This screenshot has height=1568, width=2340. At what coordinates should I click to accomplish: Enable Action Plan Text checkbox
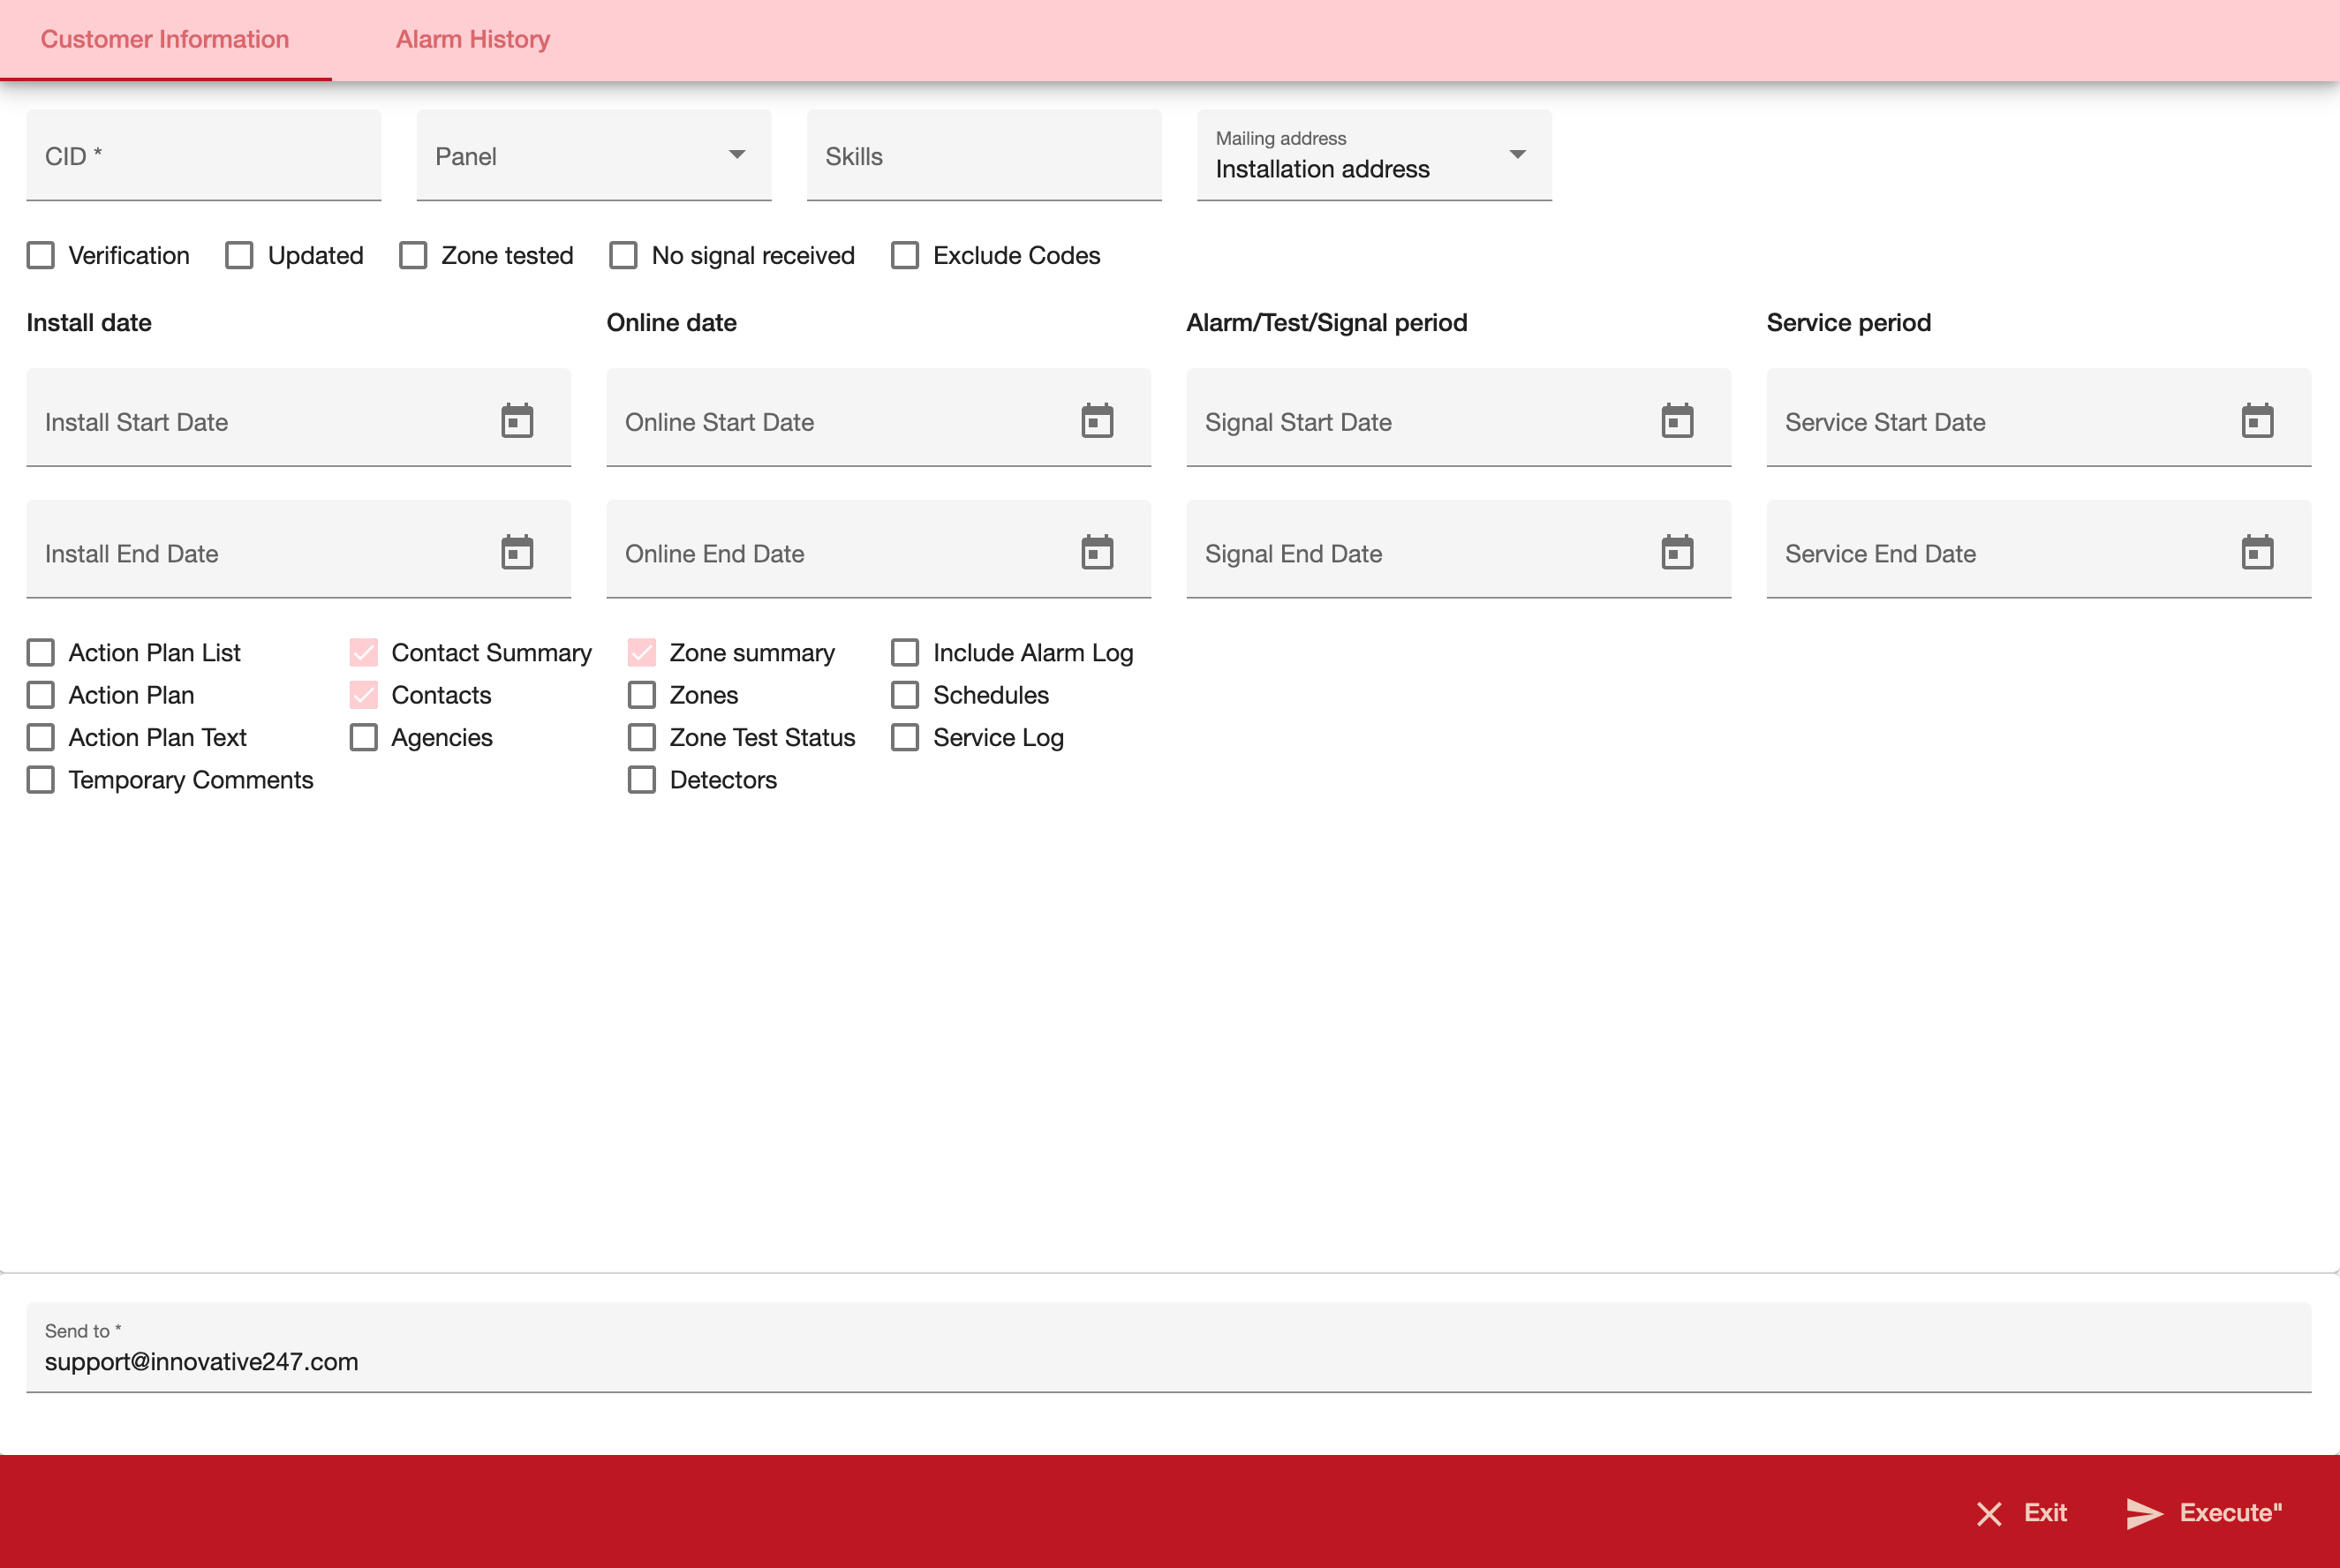tap(41, 738)
